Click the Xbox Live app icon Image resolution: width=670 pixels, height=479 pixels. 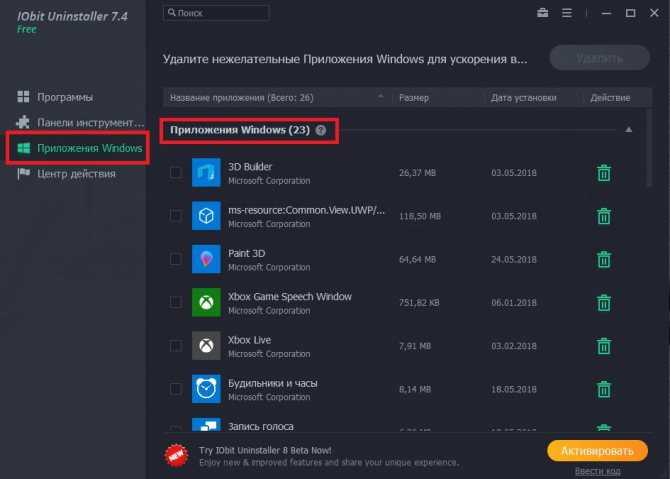click(x=206, y=345)
